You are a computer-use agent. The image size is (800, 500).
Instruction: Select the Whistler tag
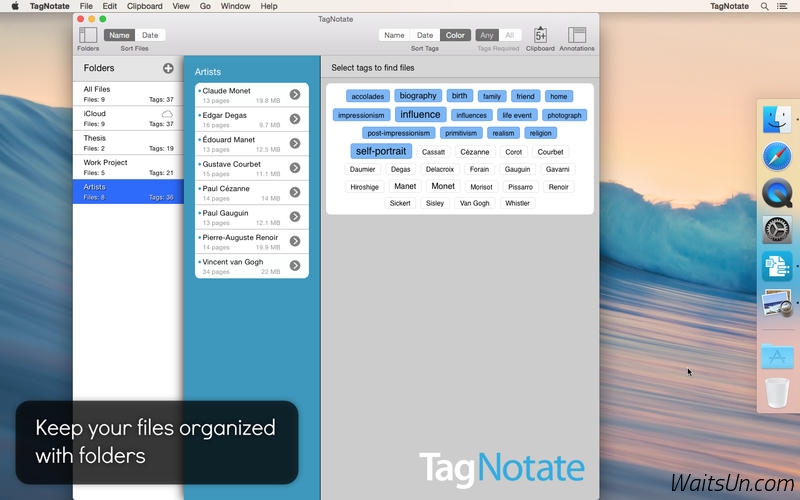pyautogui.click(x=517, y=203)
